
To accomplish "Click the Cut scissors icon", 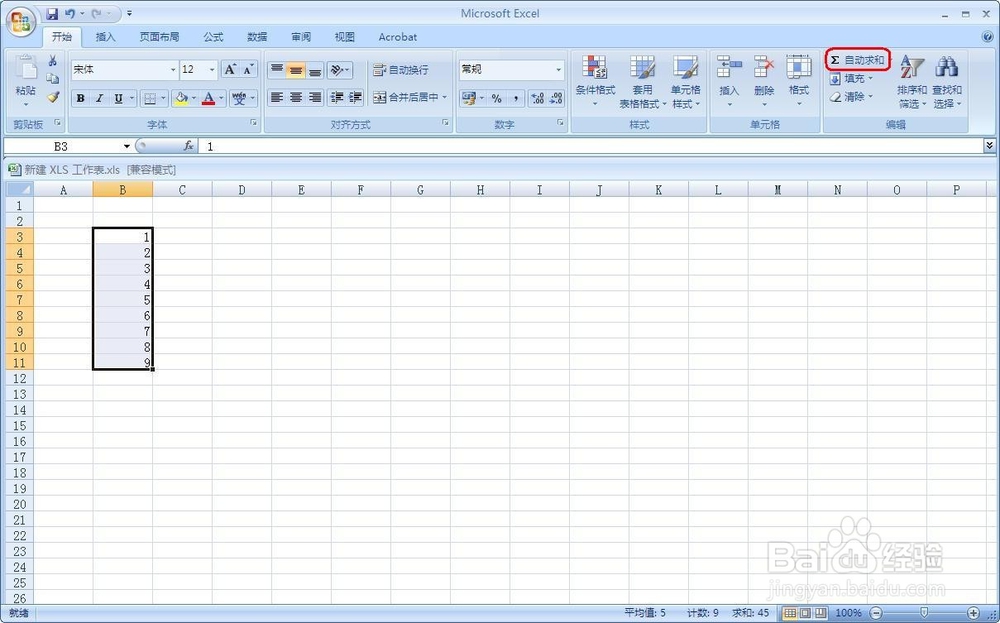I will pyautogui.click(x=53, y=61).
